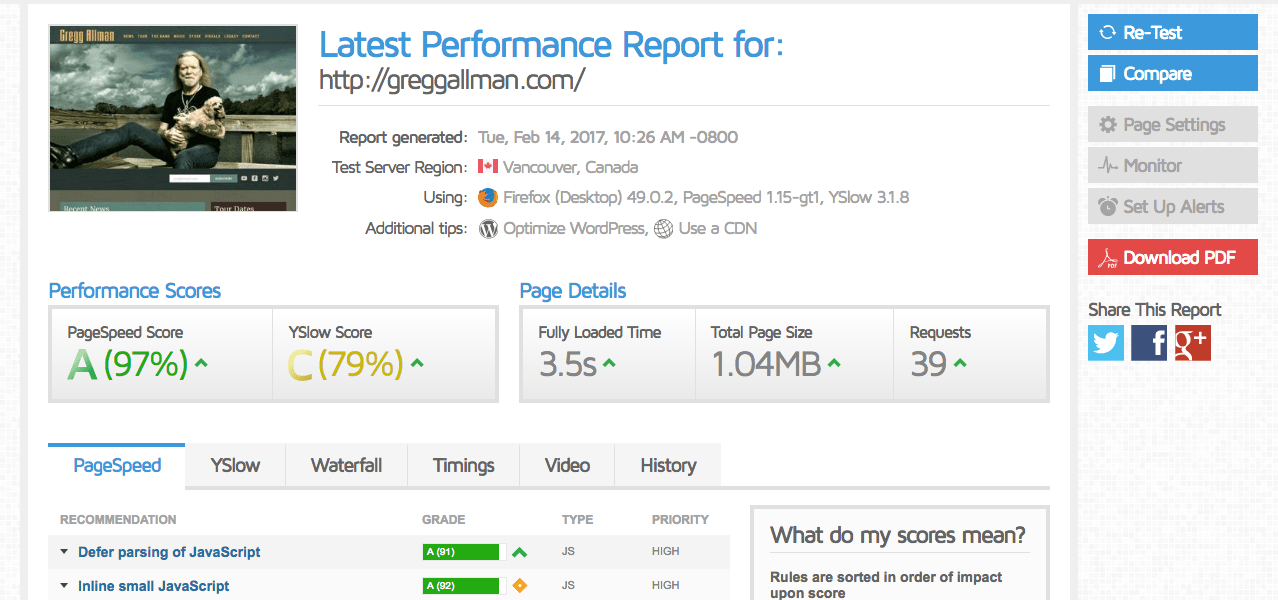This screenshot has width=1278, height=600.
Task: Click the Page Details heading
Action: [x=573, y=291]
